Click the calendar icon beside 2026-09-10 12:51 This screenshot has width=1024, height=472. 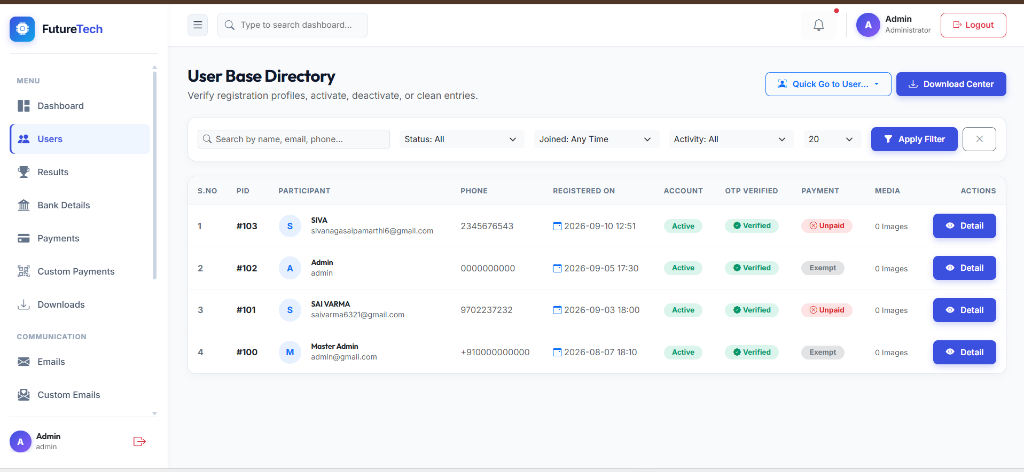point(557,226)
